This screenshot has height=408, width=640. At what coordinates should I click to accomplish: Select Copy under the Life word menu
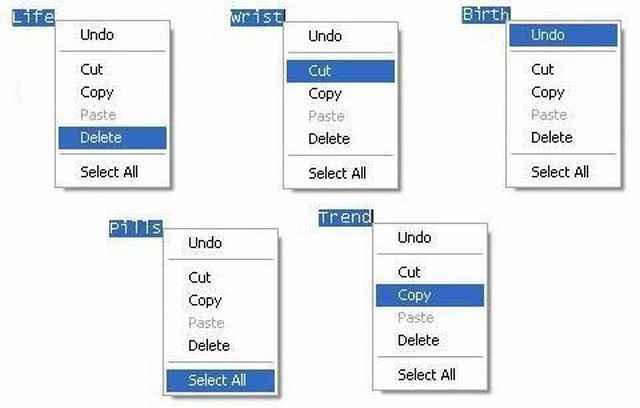[97, 92]
